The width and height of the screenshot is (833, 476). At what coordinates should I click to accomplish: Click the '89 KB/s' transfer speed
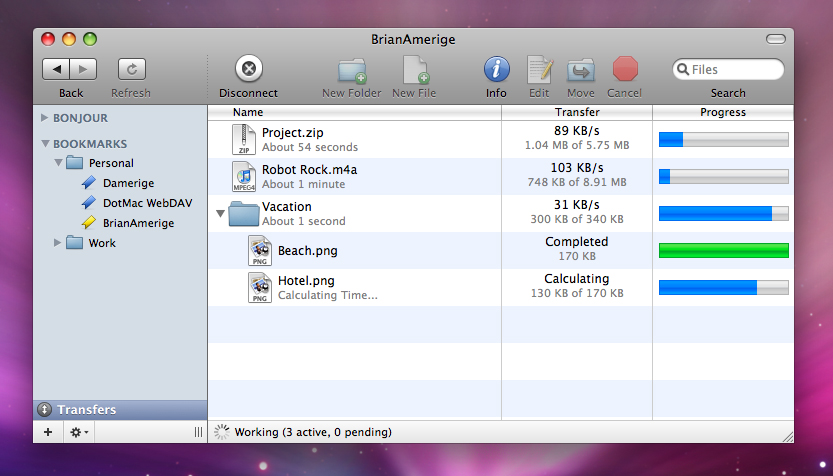pyautogui.click(x=577, y=131)
